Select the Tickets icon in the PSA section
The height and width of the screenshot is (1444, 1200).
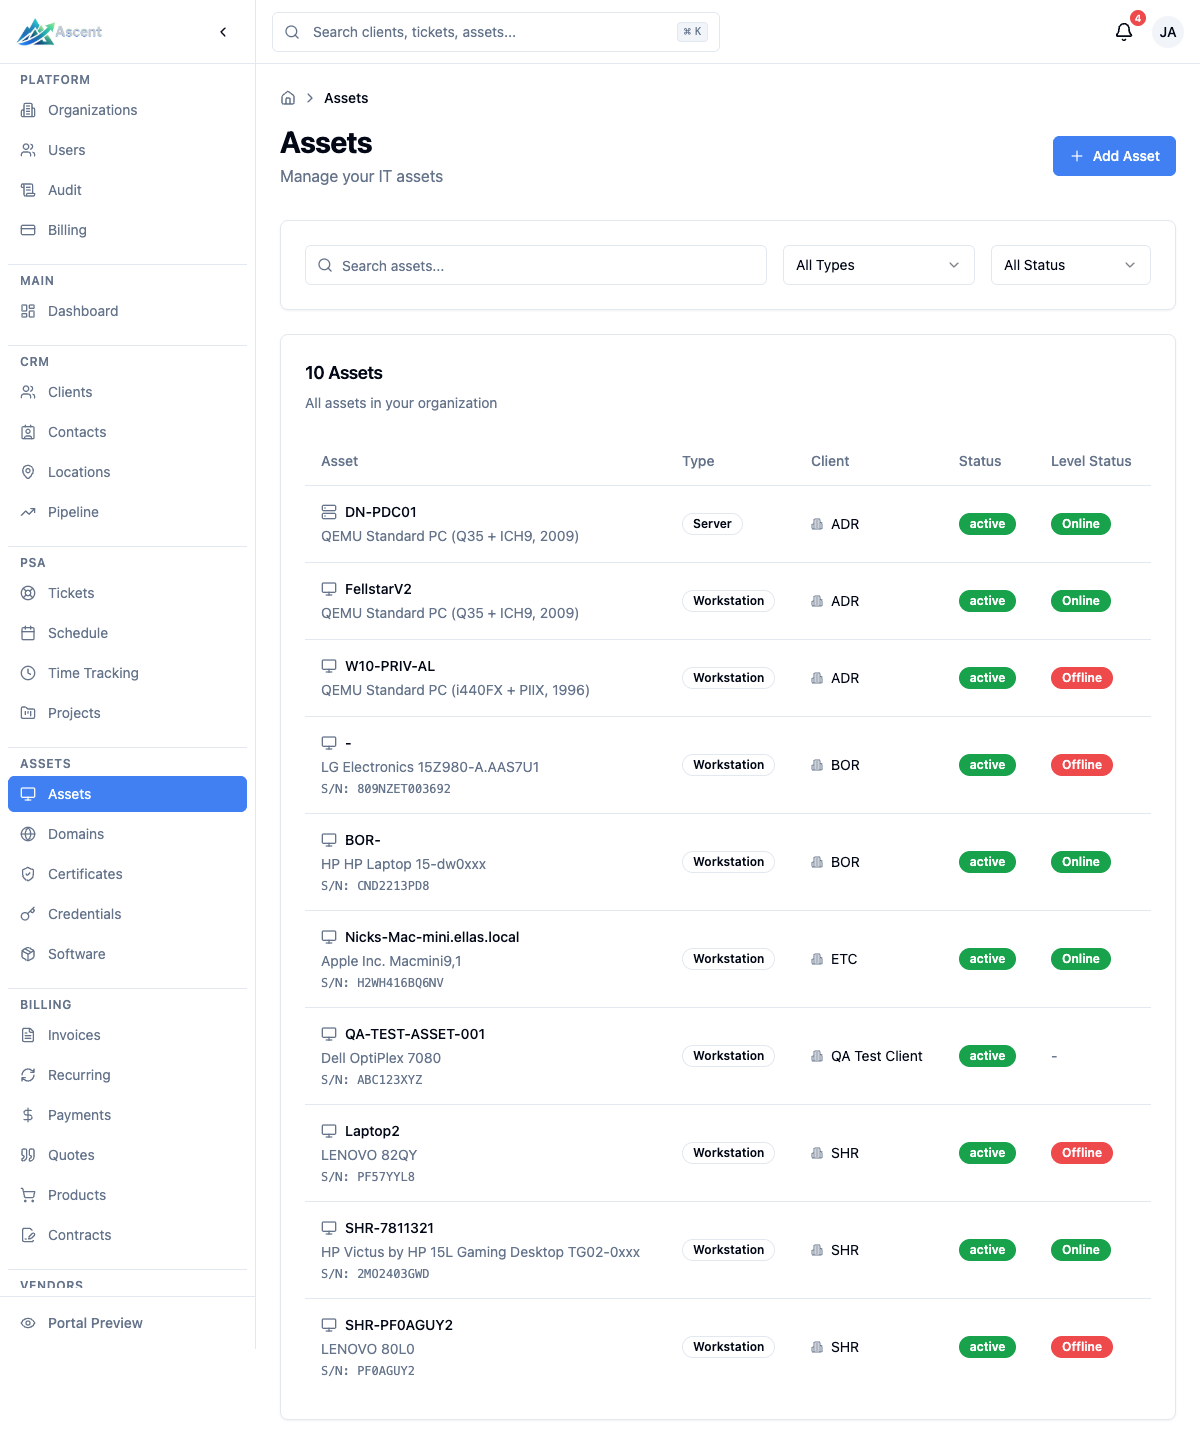pos(29,593)
